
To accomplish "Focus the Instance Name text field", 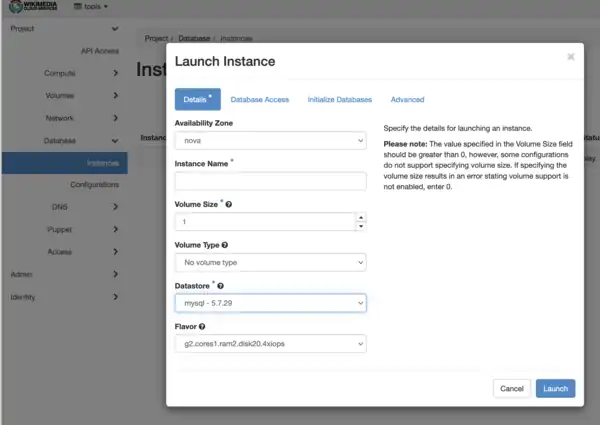I will 270,181.
